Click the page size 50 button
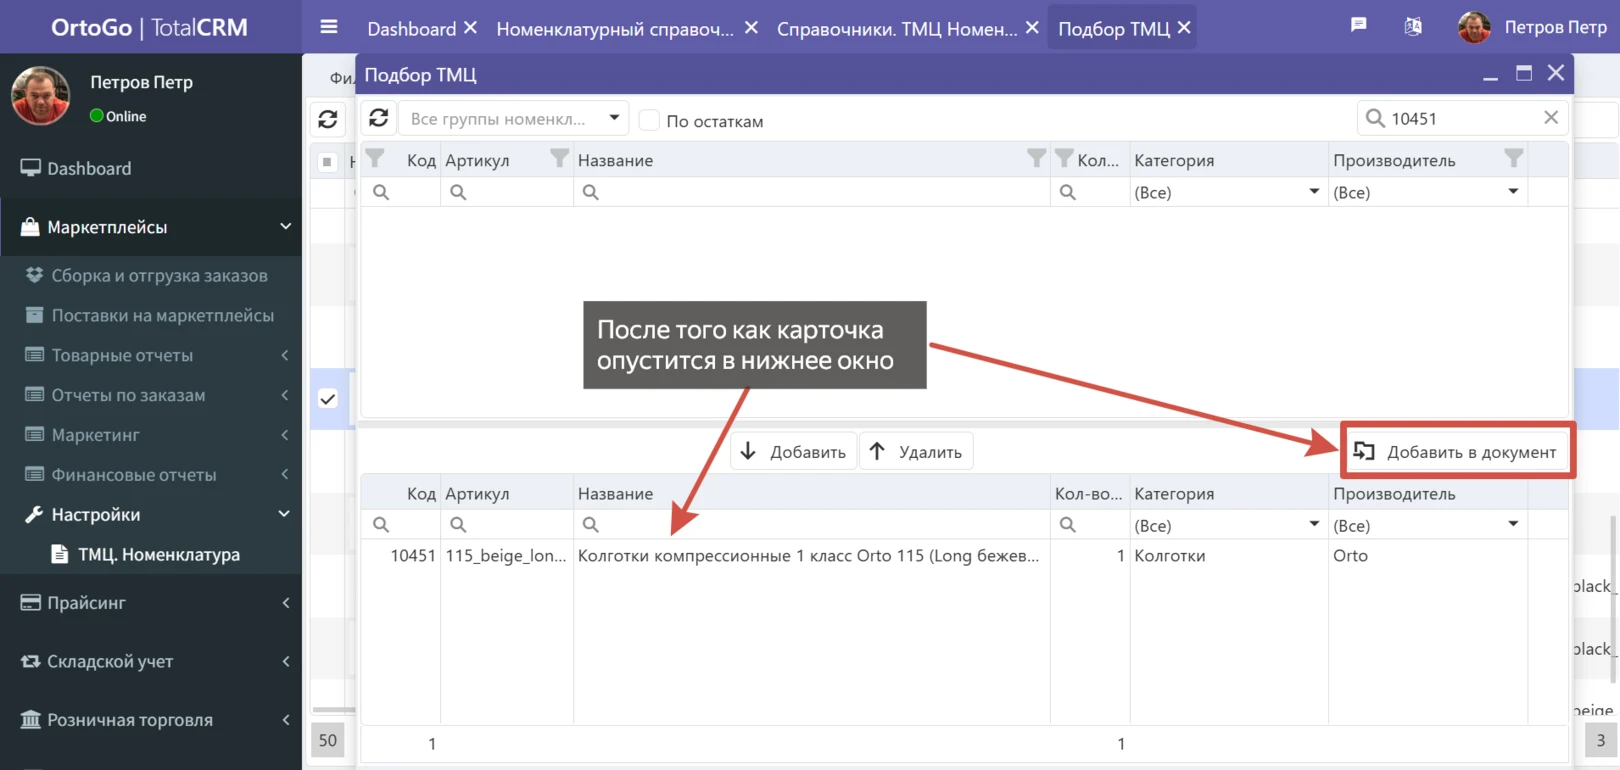 tap(328, 740)
